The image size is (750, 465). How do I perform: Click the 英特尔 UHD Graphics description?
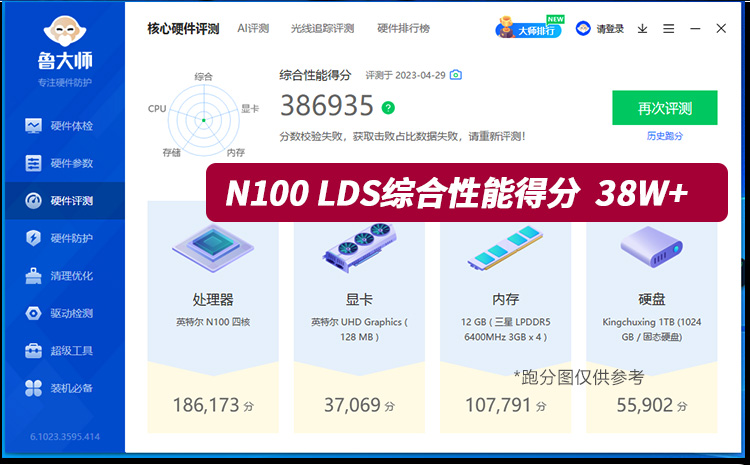(x=359, y=329)
